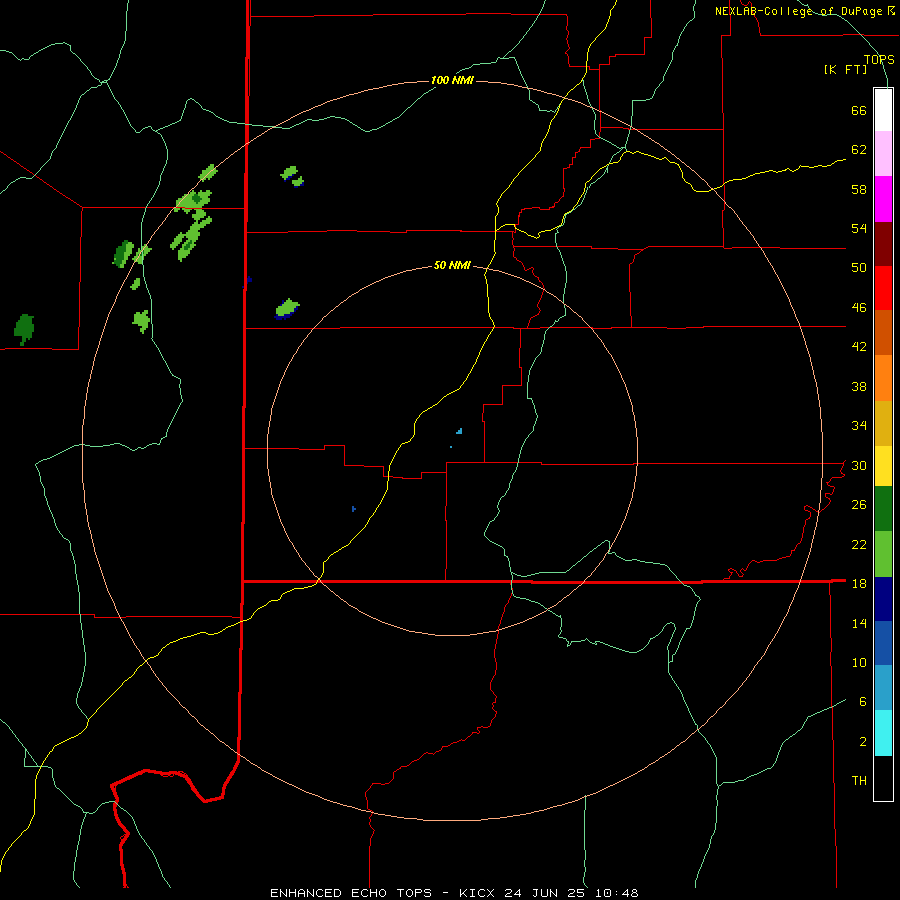Click the 14 legend value

[859, 623]
